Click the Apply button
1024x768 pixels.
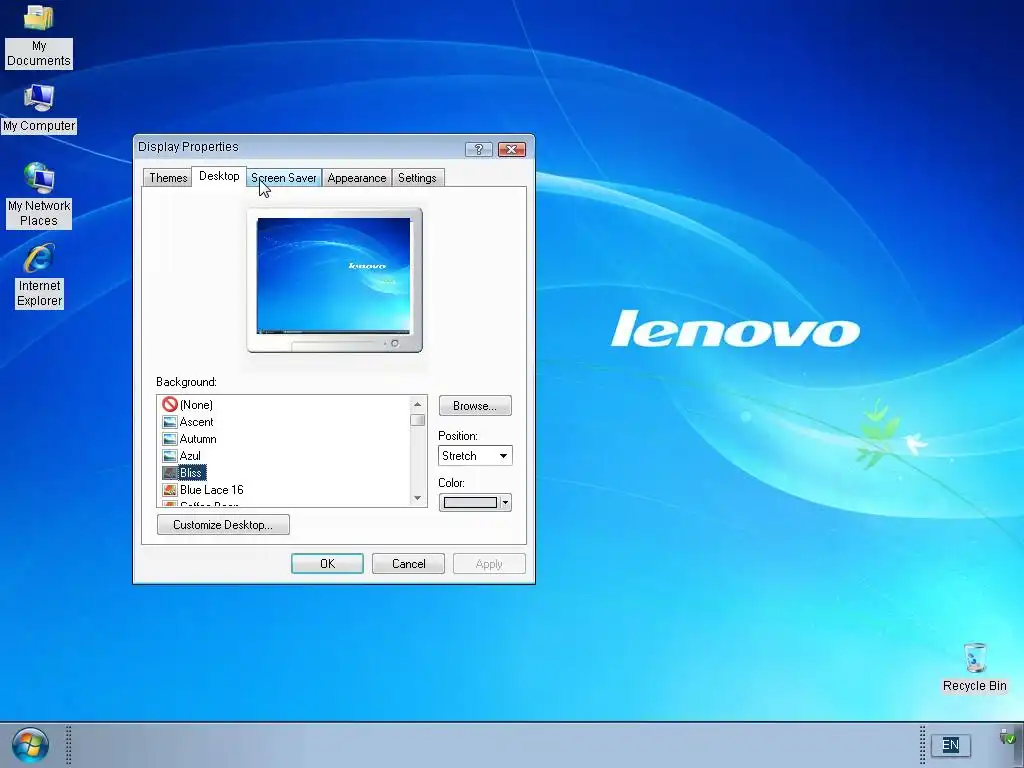(489, 564)
